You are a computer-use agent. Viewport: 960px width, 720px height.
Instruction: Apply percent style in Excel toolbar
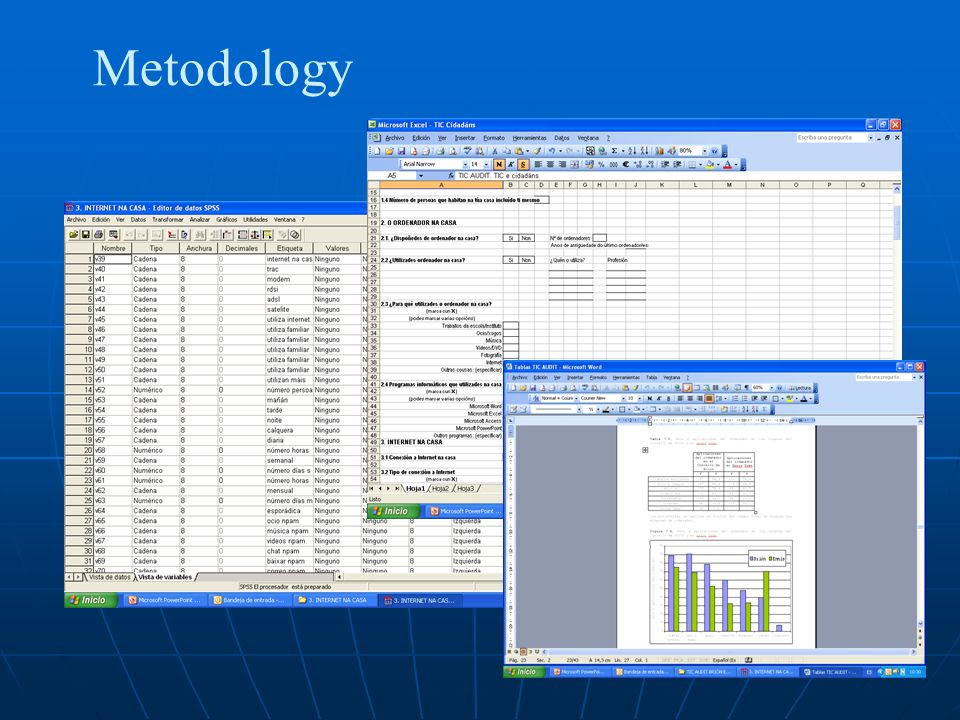coord(601,165)
